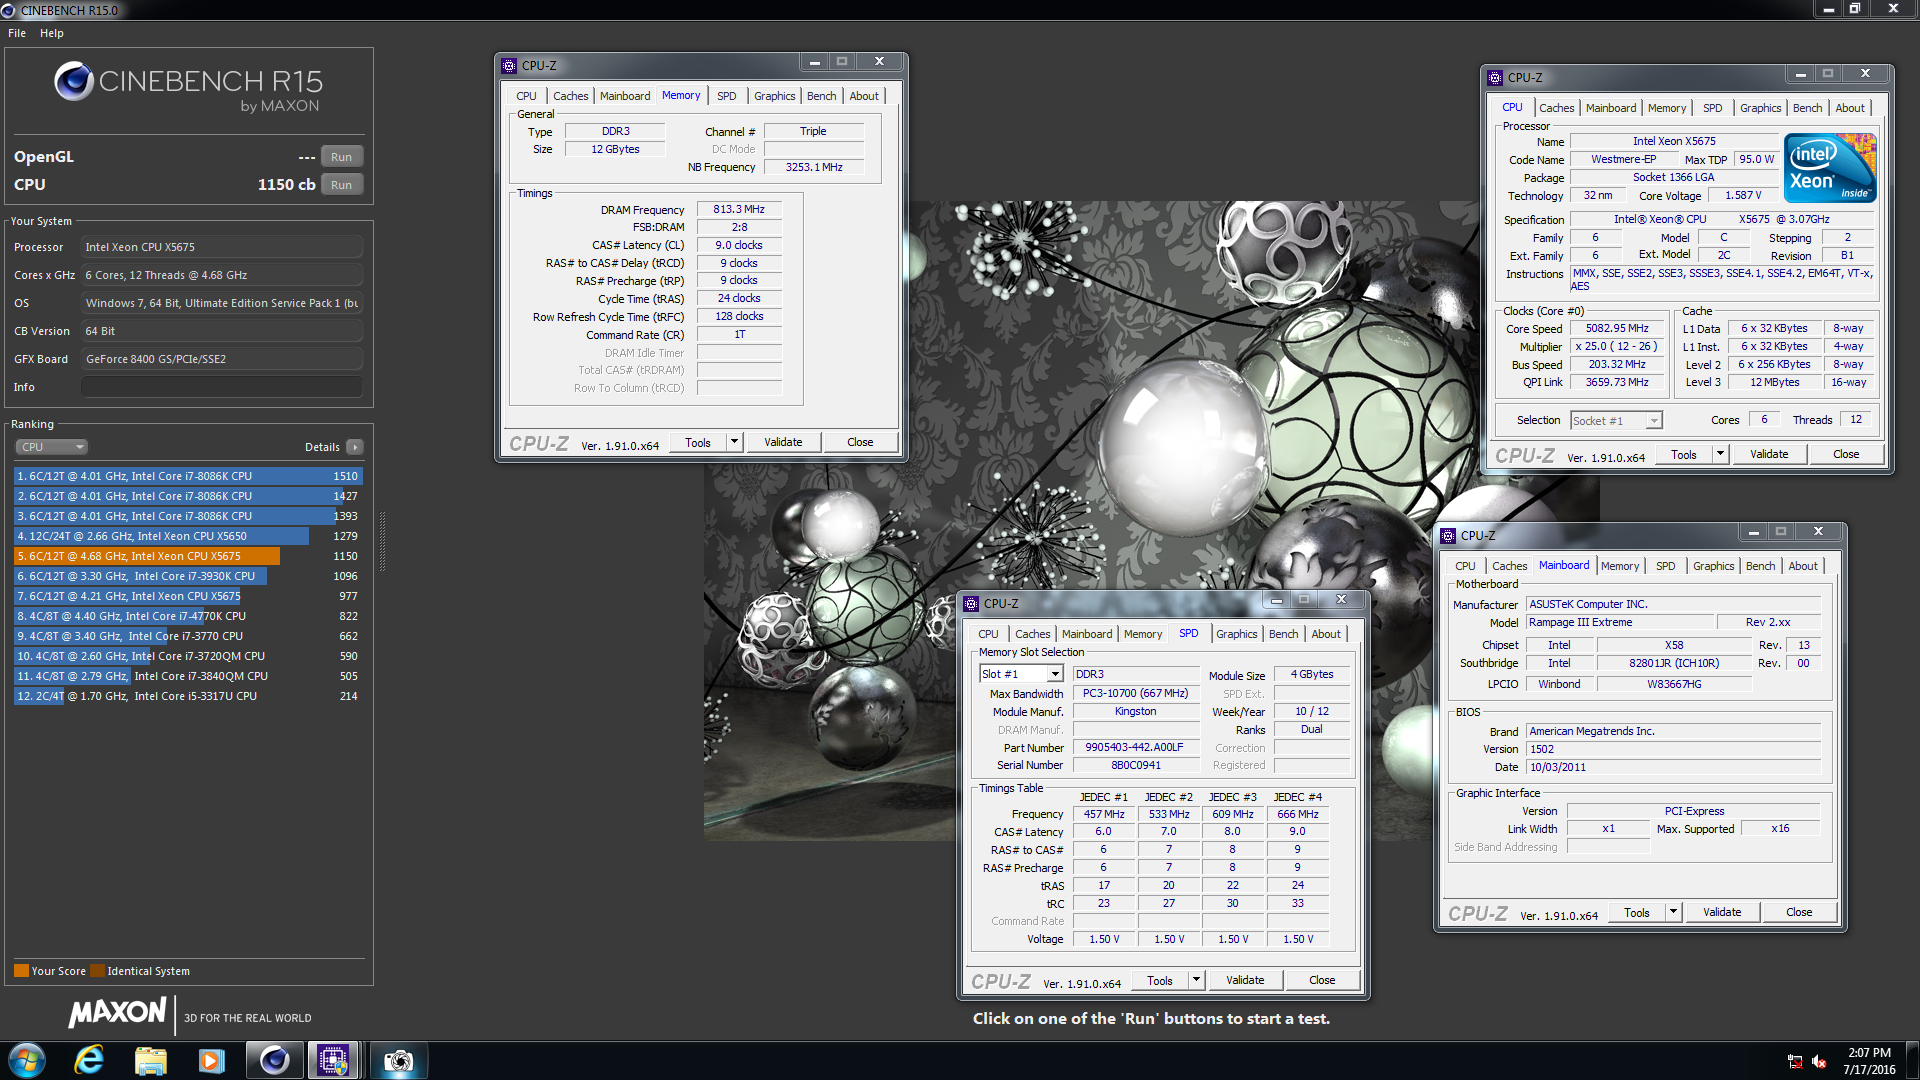1920x1080 pixels.
Task: Click Tools button in the Mainboard window
Action: tap(1637, 912)
